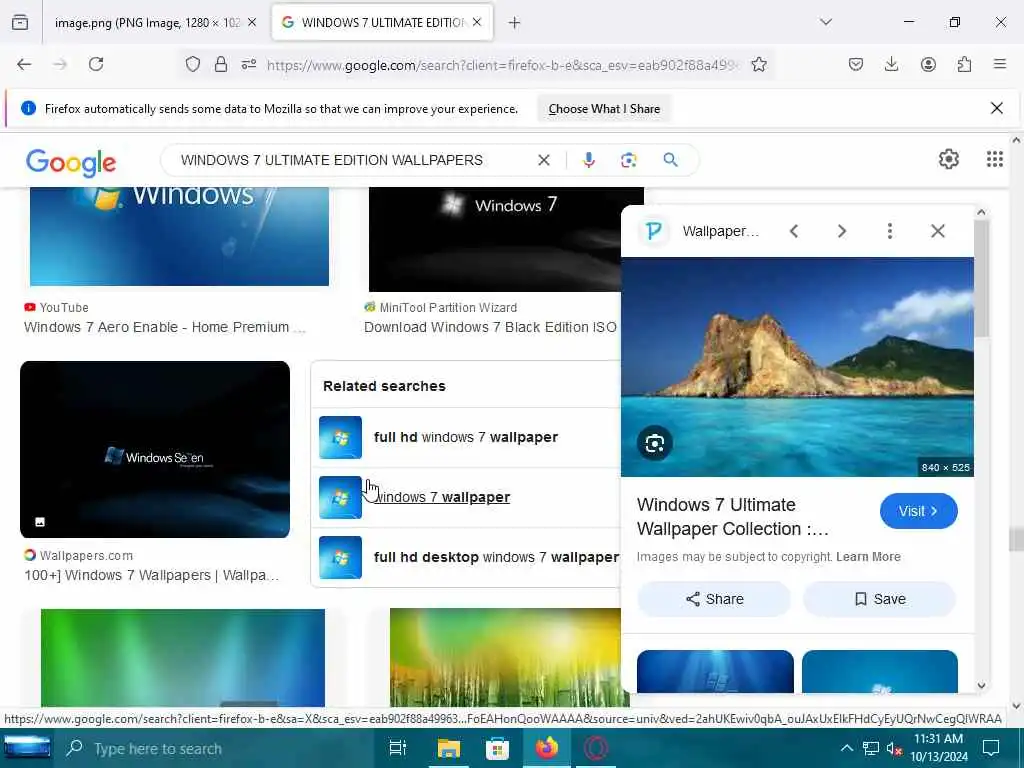Close the WINDOWS 7 ULTIMATE EDITION tab

coord(477,23)
